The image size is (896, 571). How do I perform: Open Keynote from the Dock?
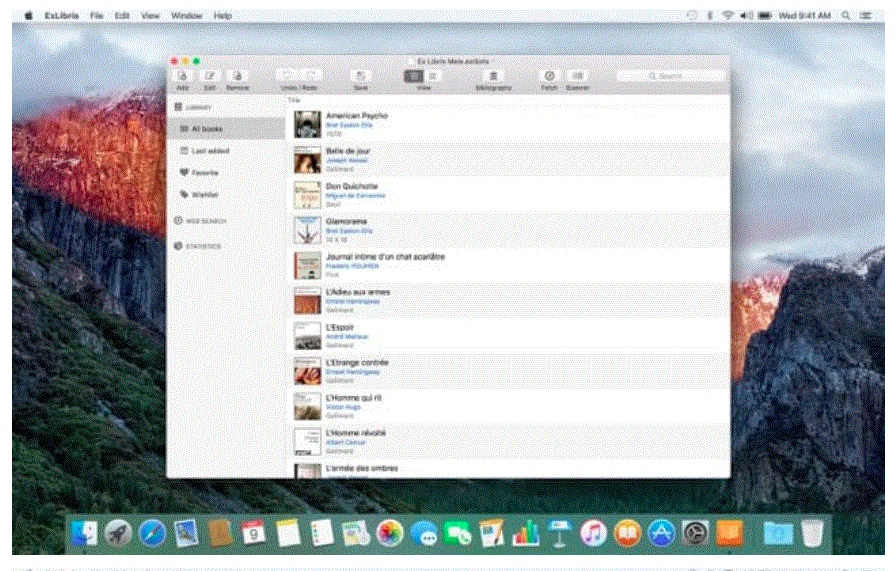[x=559, y=533]
